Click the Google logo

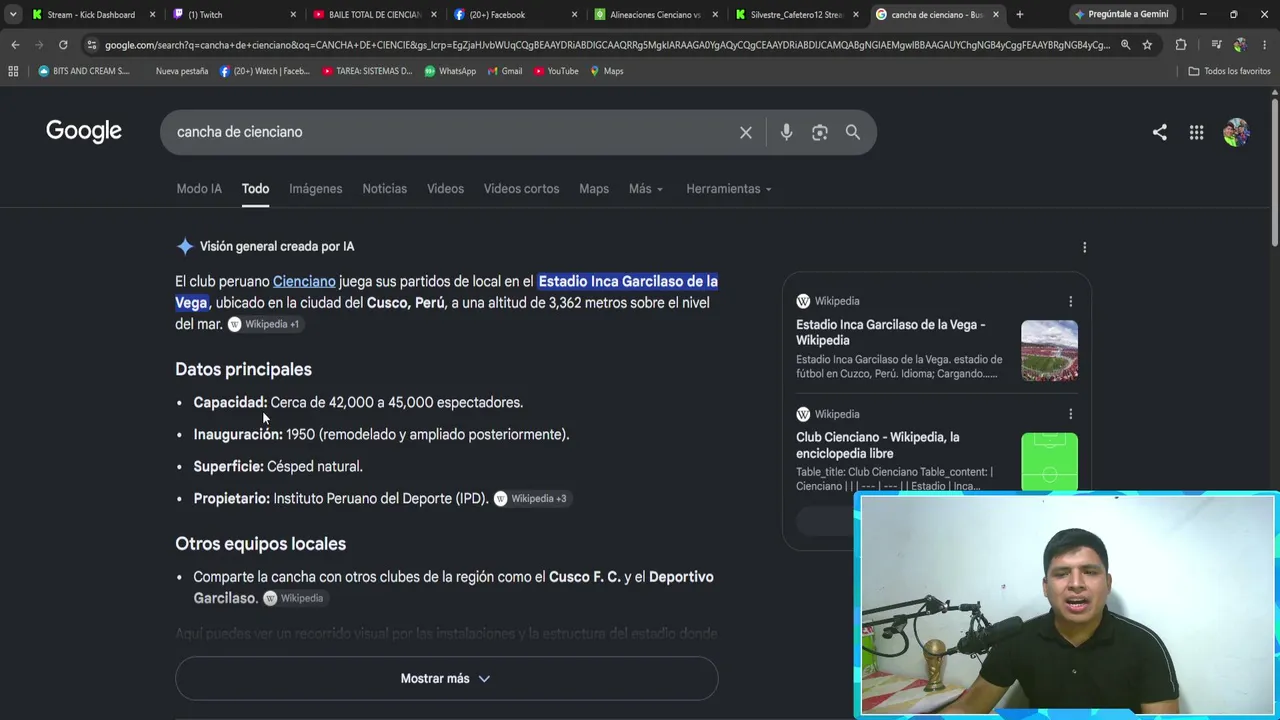[x=84, y=131]
